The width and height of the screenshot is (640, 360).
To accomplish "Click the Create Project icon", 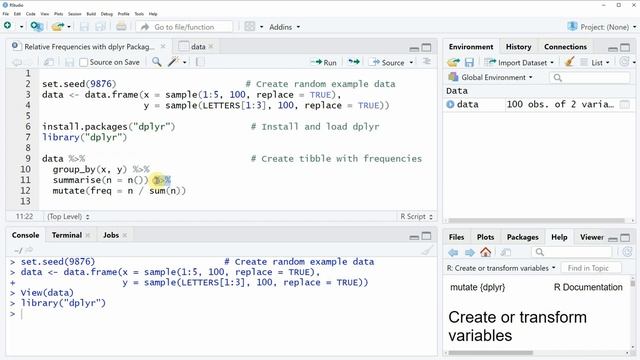I will point(37,27).
